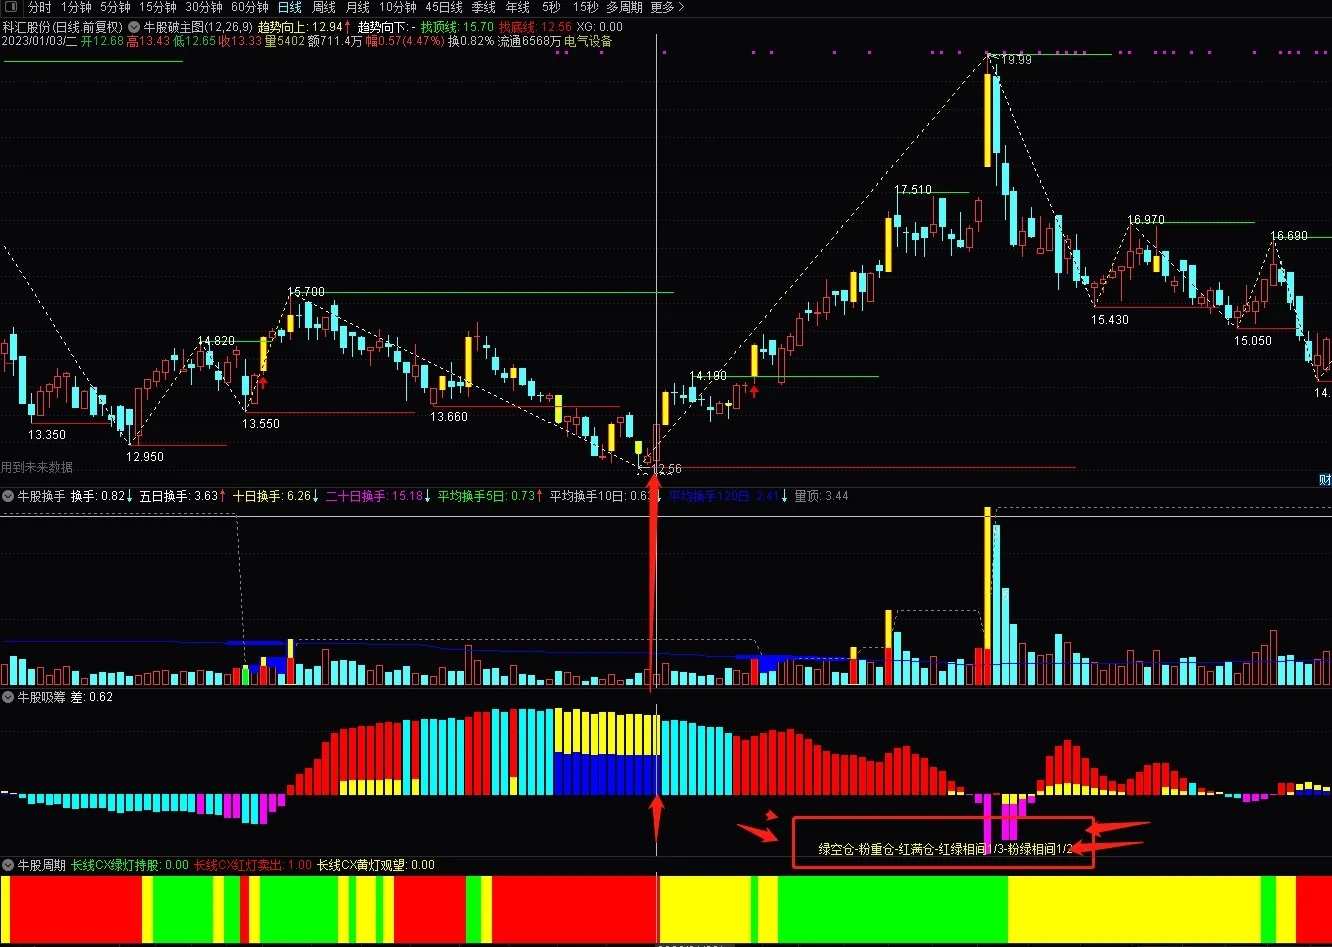Screen dimensions: 1332x947
Task: Select the 15分钟 period tab
Action: tap(158, 7)
